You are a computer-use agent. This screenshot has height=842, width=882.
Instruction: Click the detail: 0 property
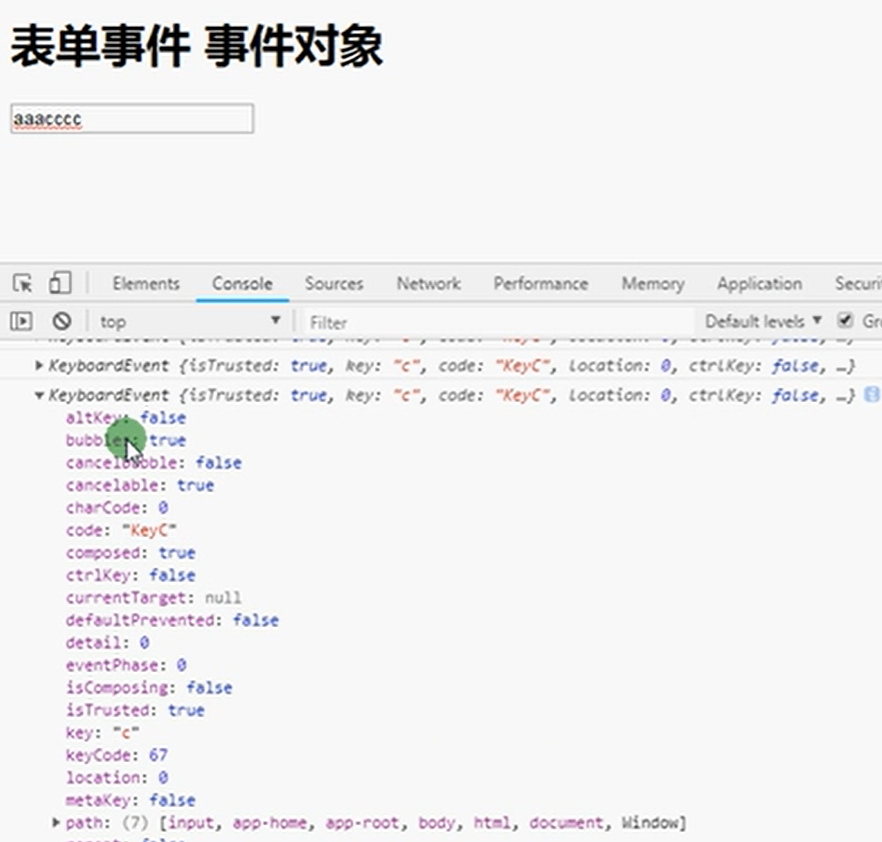tap(107, 642)
